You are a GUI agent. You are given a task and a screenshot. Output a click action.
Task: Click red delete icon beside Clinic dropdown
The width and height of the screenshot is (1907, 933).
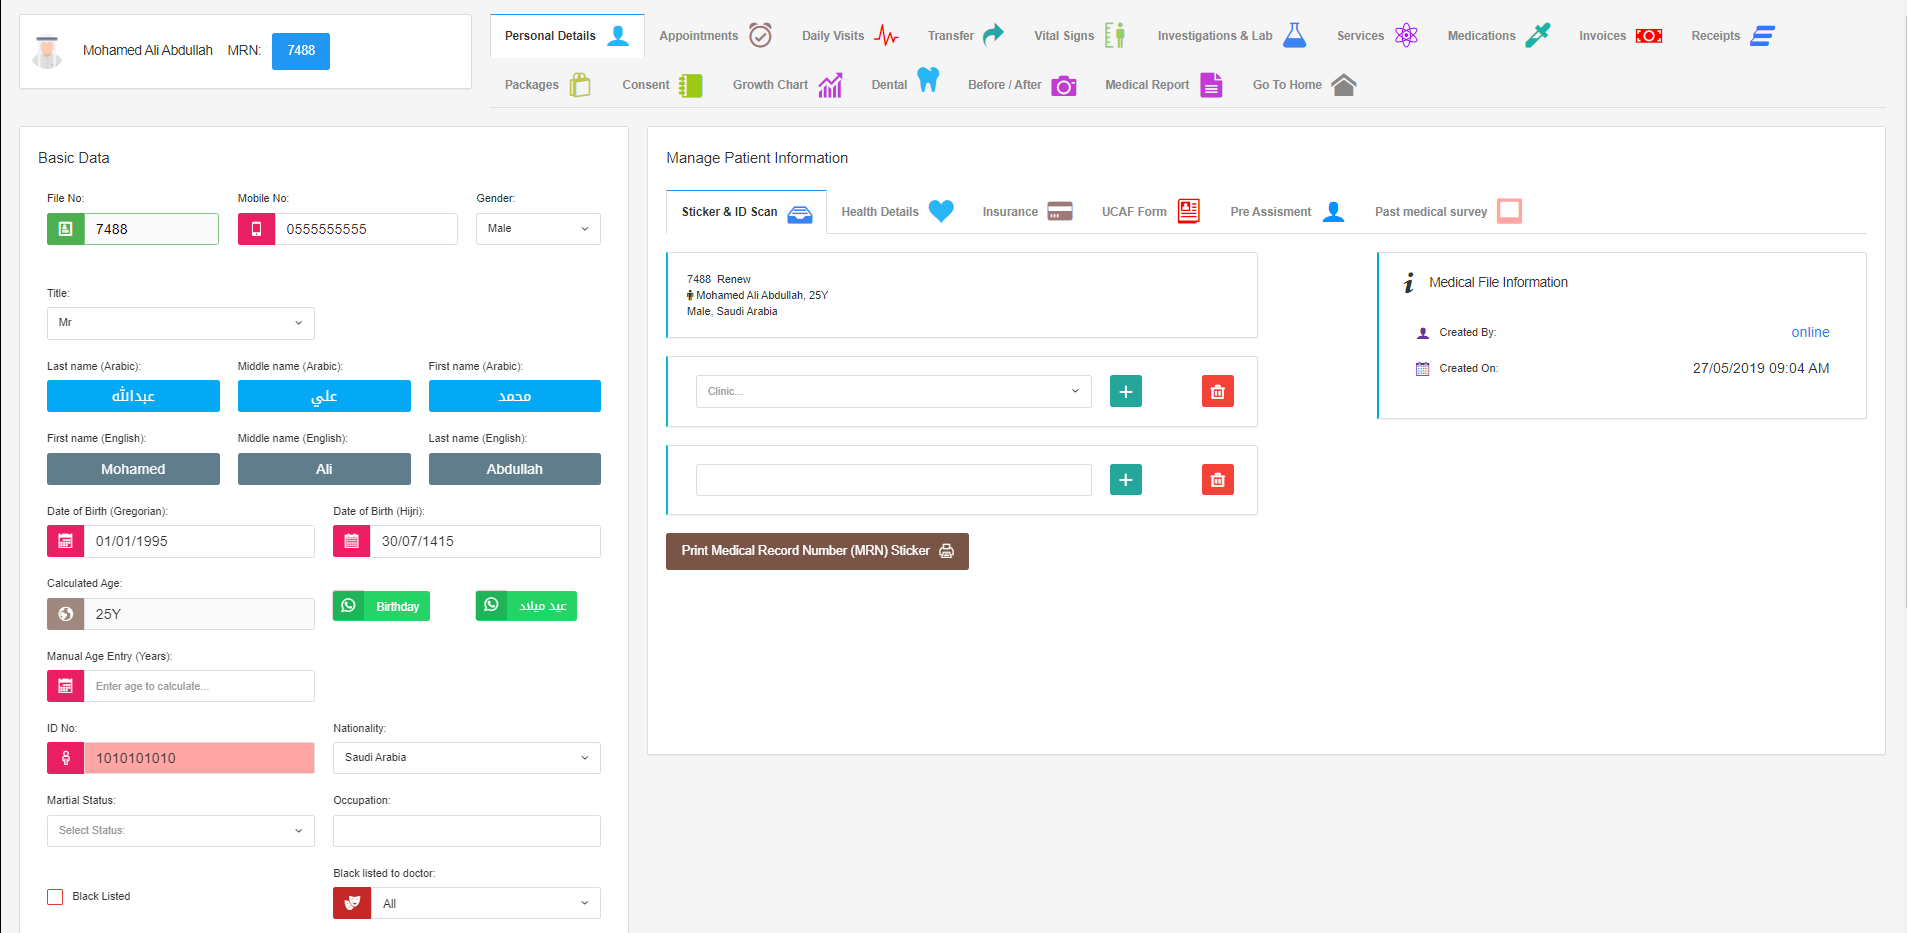coord(1217,392)
